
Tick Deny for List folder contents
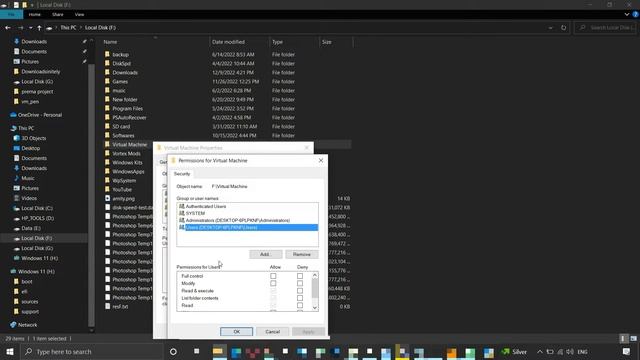click(x=300, y=298)
